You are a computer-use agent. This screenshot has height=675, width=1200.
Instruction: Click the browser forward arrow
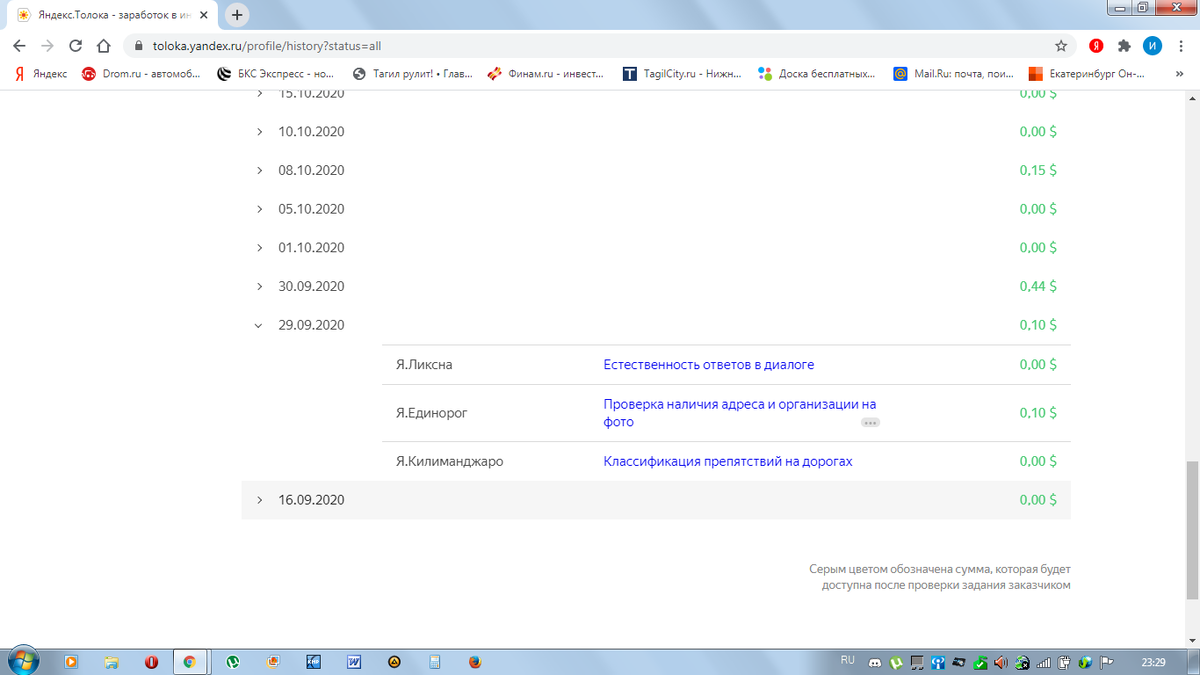tap(47, 46)
